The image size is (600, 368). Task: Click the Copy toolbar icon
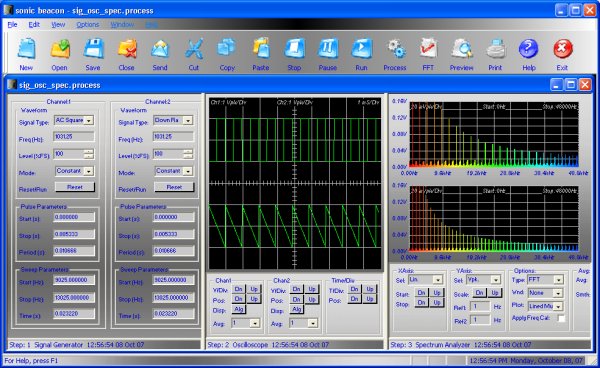click(227, 49)
